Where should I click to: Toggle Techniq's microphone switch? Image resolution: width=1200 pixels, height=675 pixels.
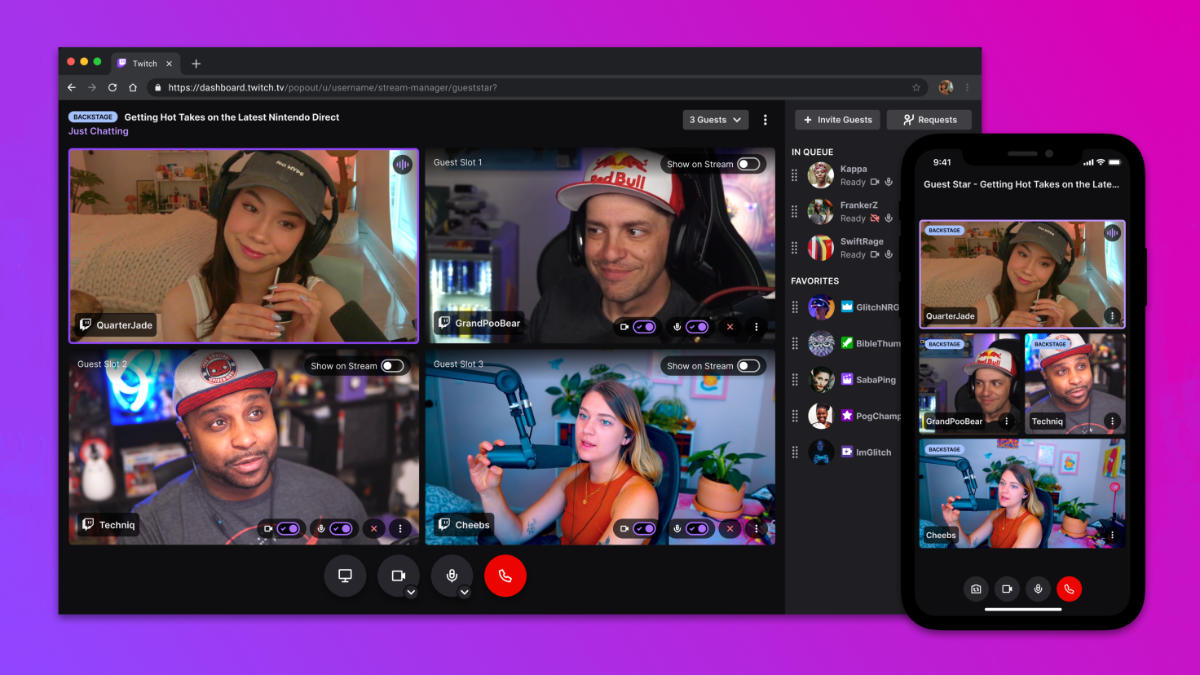(341, 529)
